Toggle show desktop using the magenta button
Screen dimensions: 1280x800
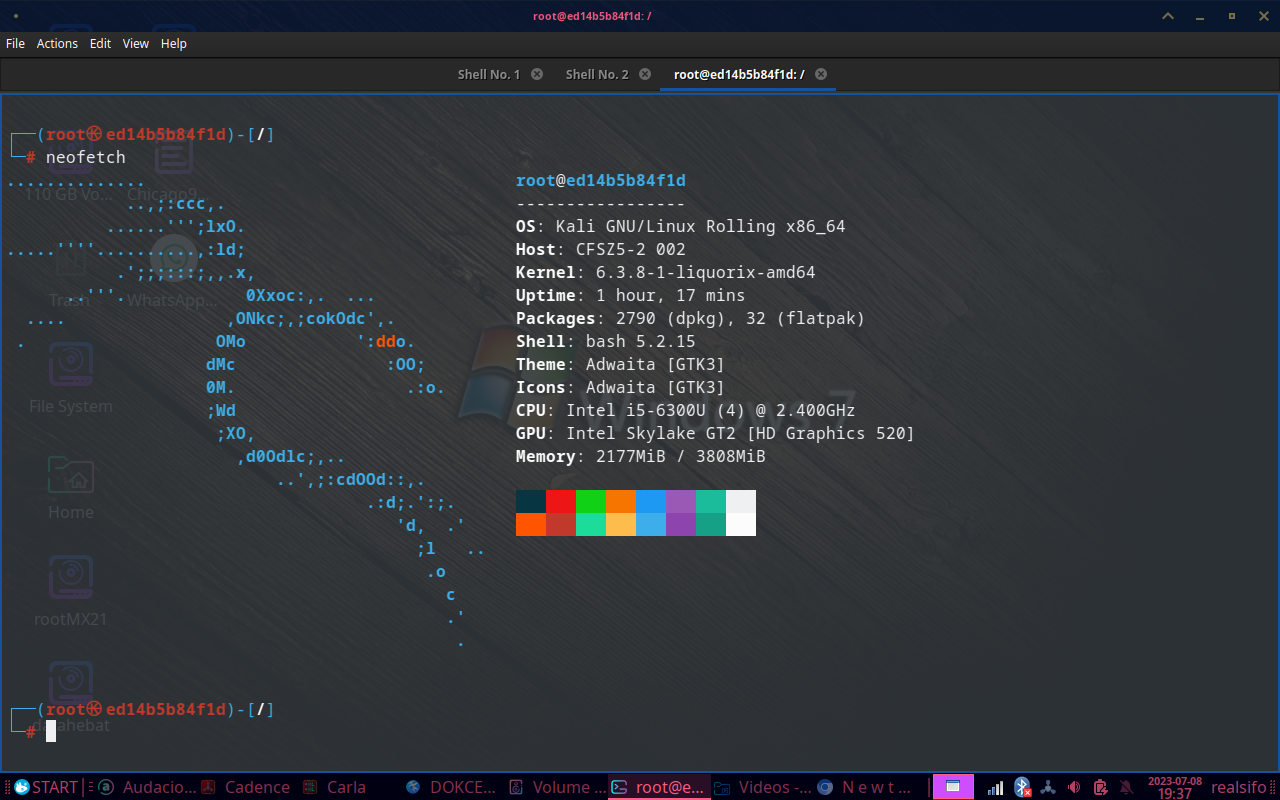pos(953,787)
